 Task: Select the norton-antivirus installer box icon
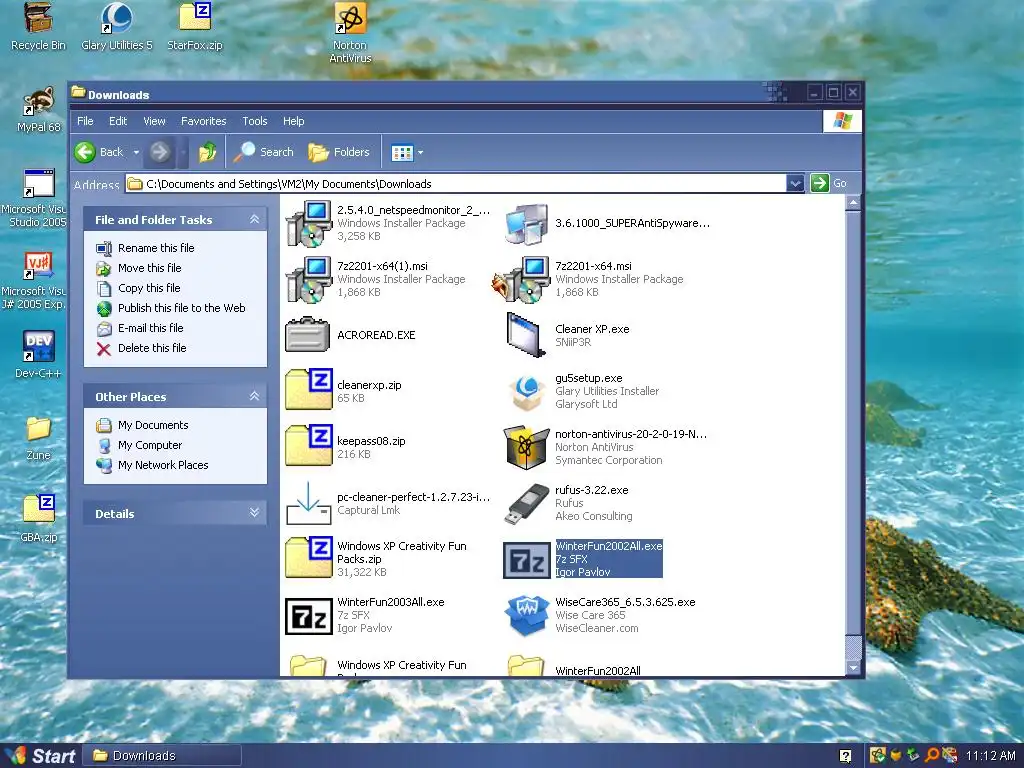coord(526,447)
